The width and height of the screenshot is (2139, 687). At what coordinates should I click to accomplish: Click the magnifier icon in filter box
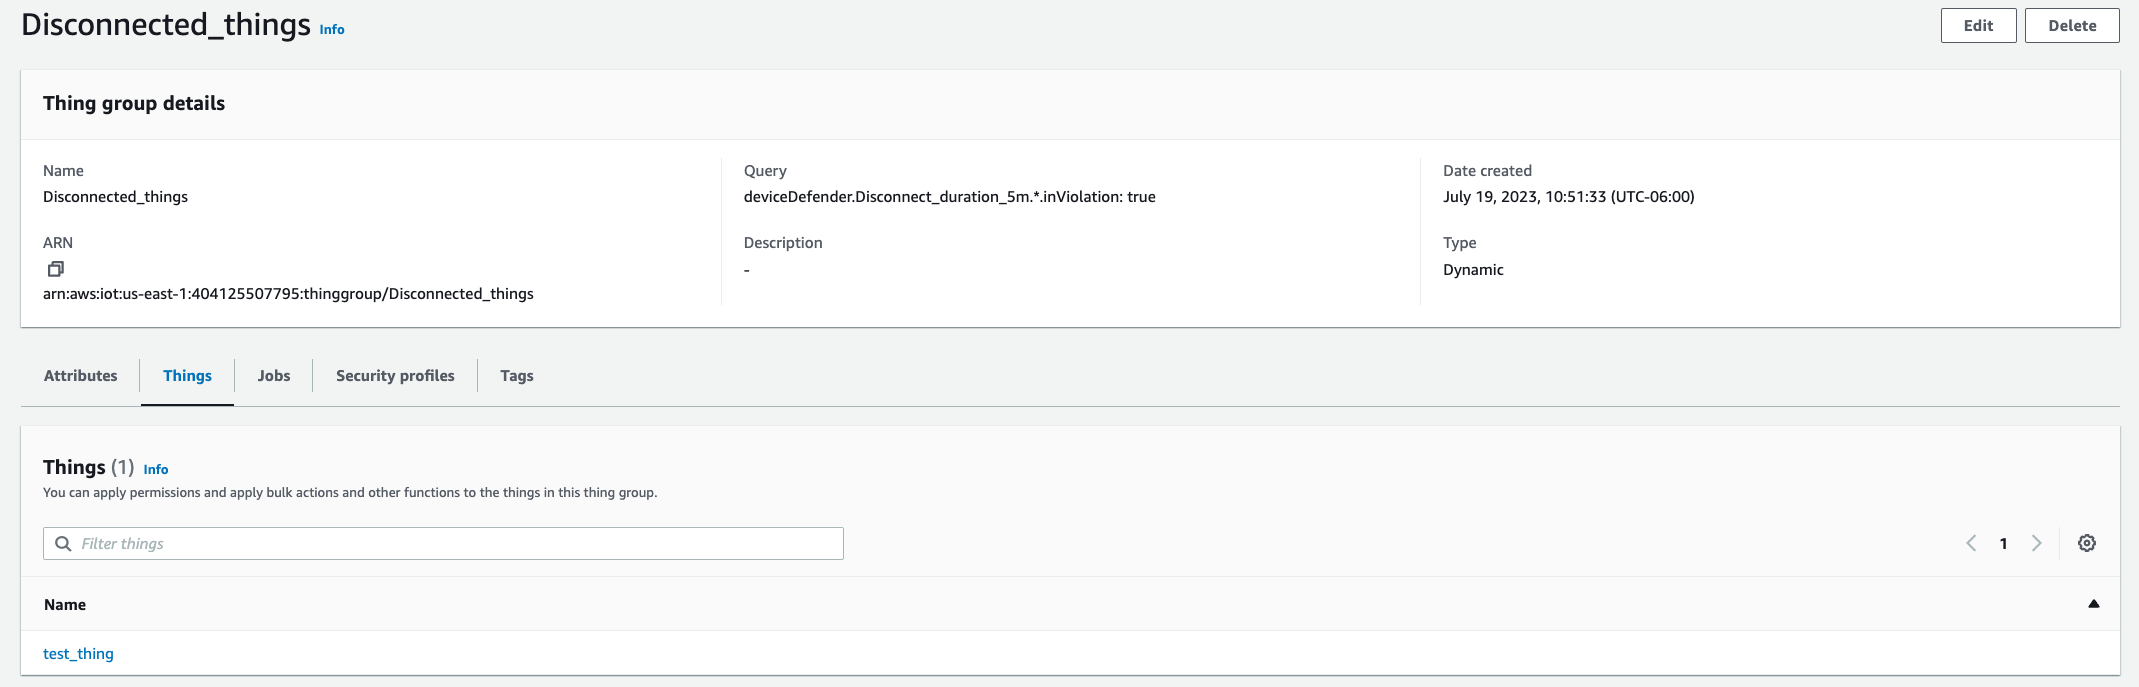[x=63, y=543]
